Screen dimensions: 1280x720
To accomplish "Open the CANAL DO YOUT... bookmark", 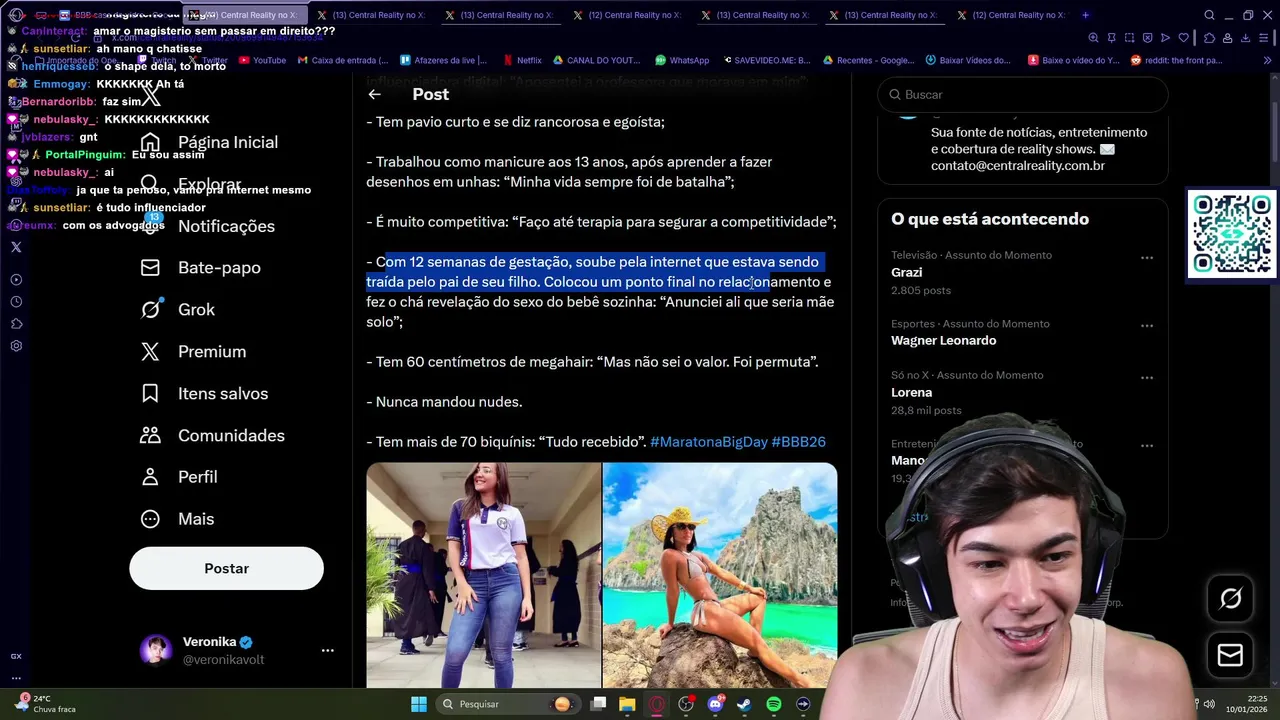I will tap(598, 60).
